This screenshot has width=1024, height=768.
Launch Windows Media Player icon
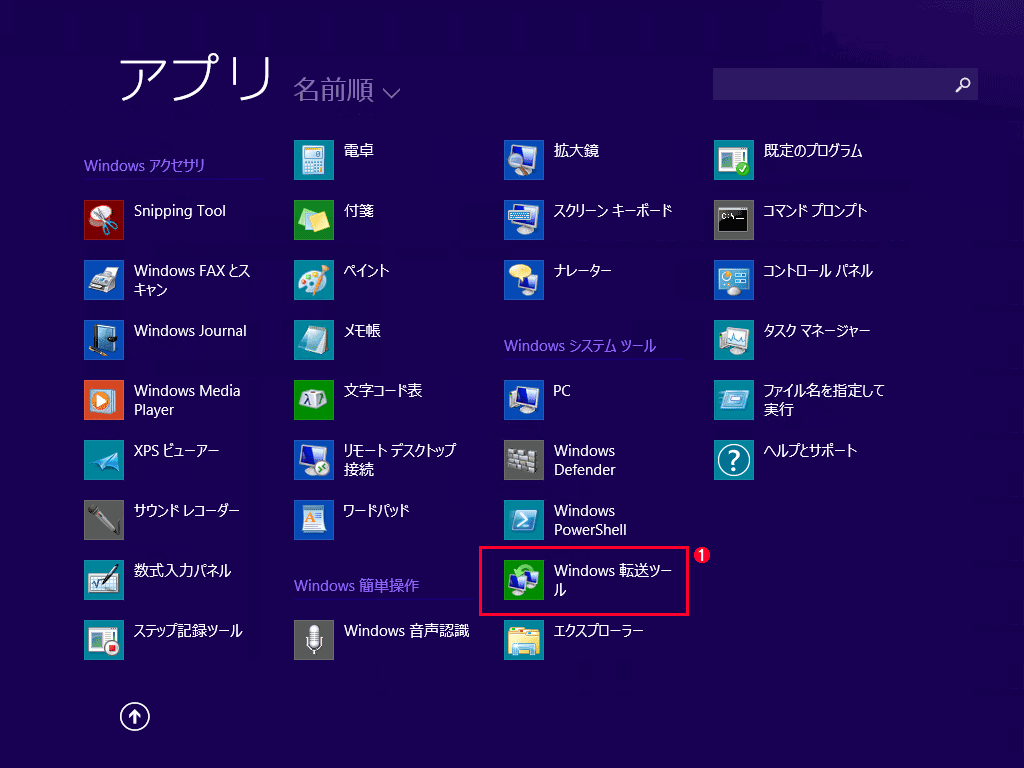pyautogui.click(x=104, y=400)
